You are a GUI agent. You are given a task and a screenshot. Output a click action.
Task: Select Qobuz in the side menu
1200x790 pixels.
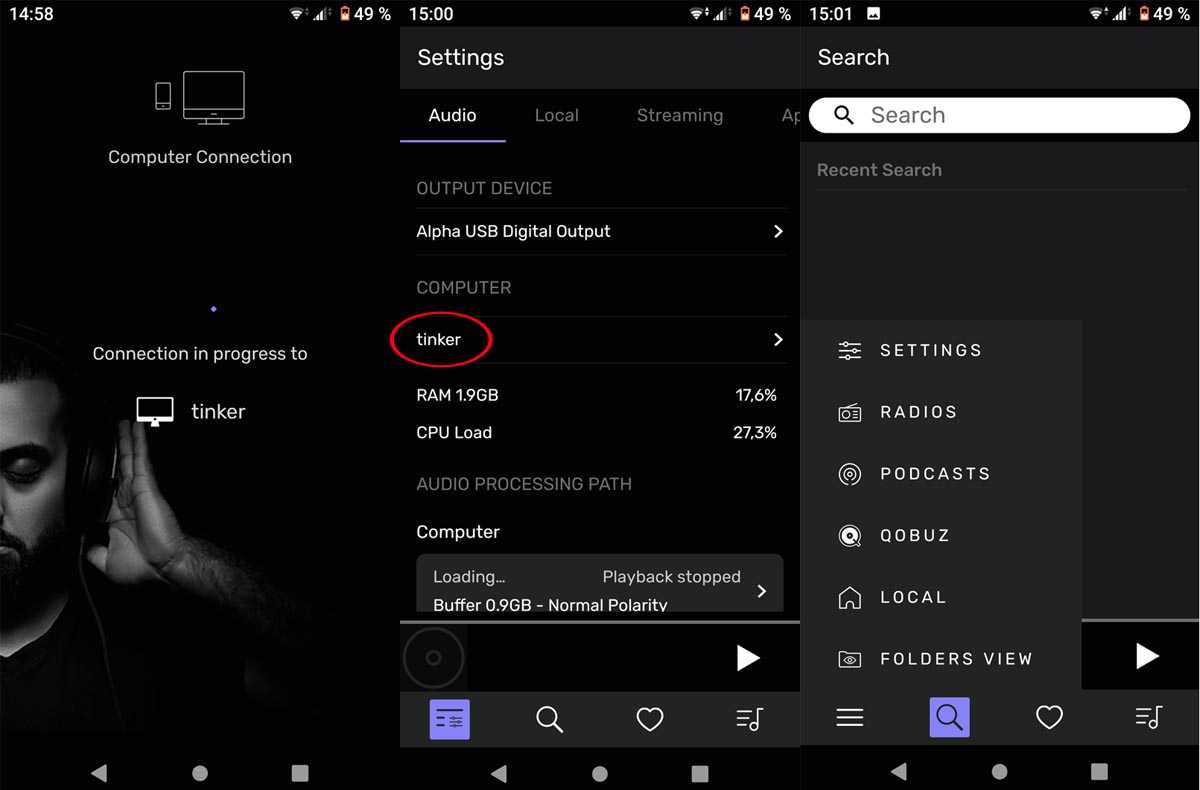pyautogui.click(x=914, y=536)
